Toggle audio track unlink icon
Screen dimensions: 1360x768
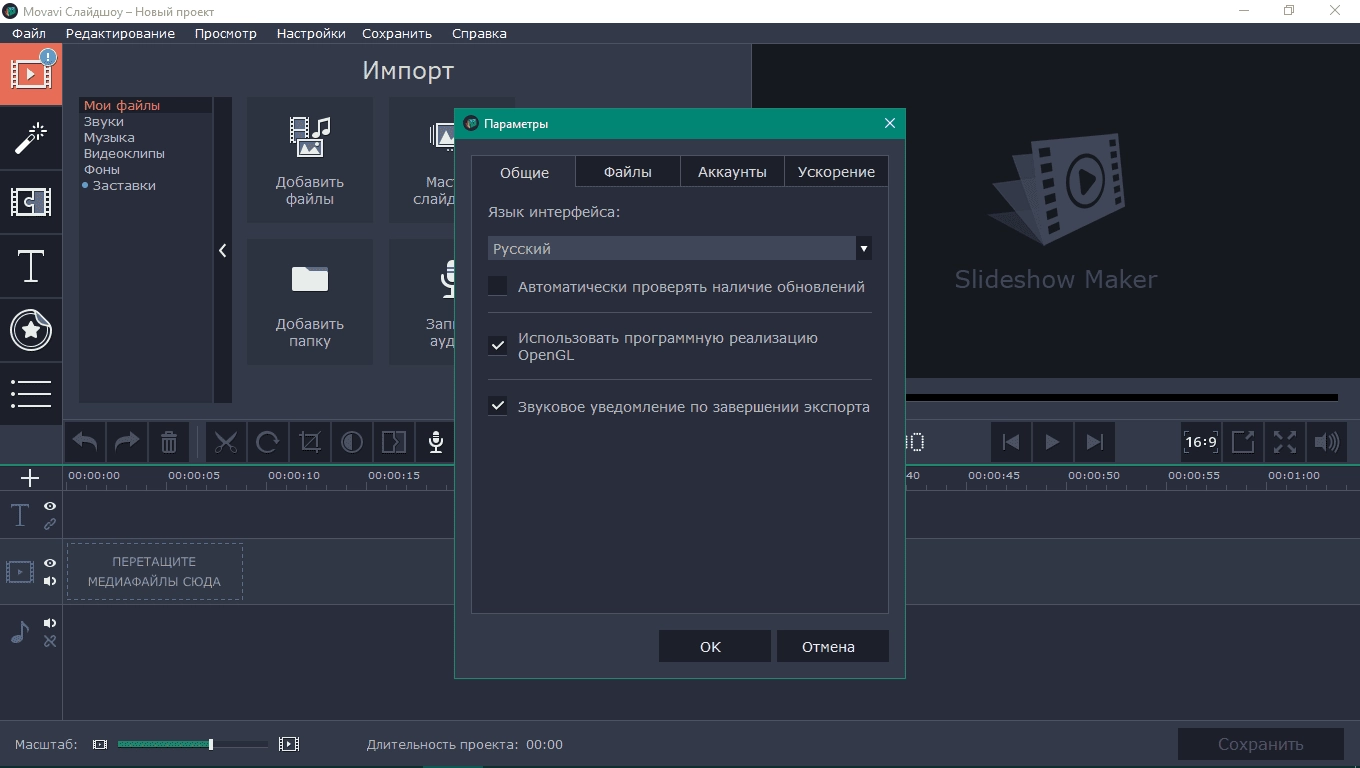50,641
